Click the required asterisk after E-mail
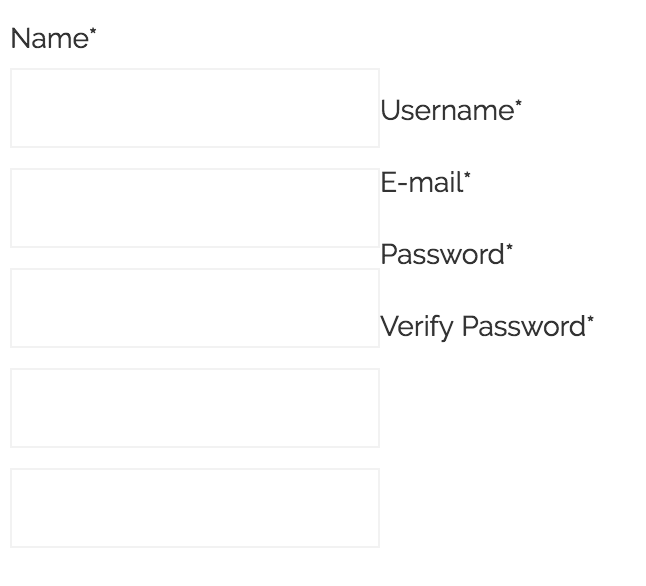 (467, 176)
